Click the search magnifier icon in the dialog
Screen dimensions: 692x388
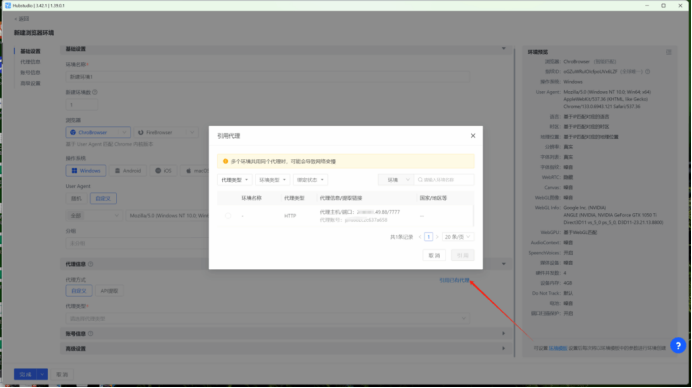pyautogui.click(x=420, y=180)
